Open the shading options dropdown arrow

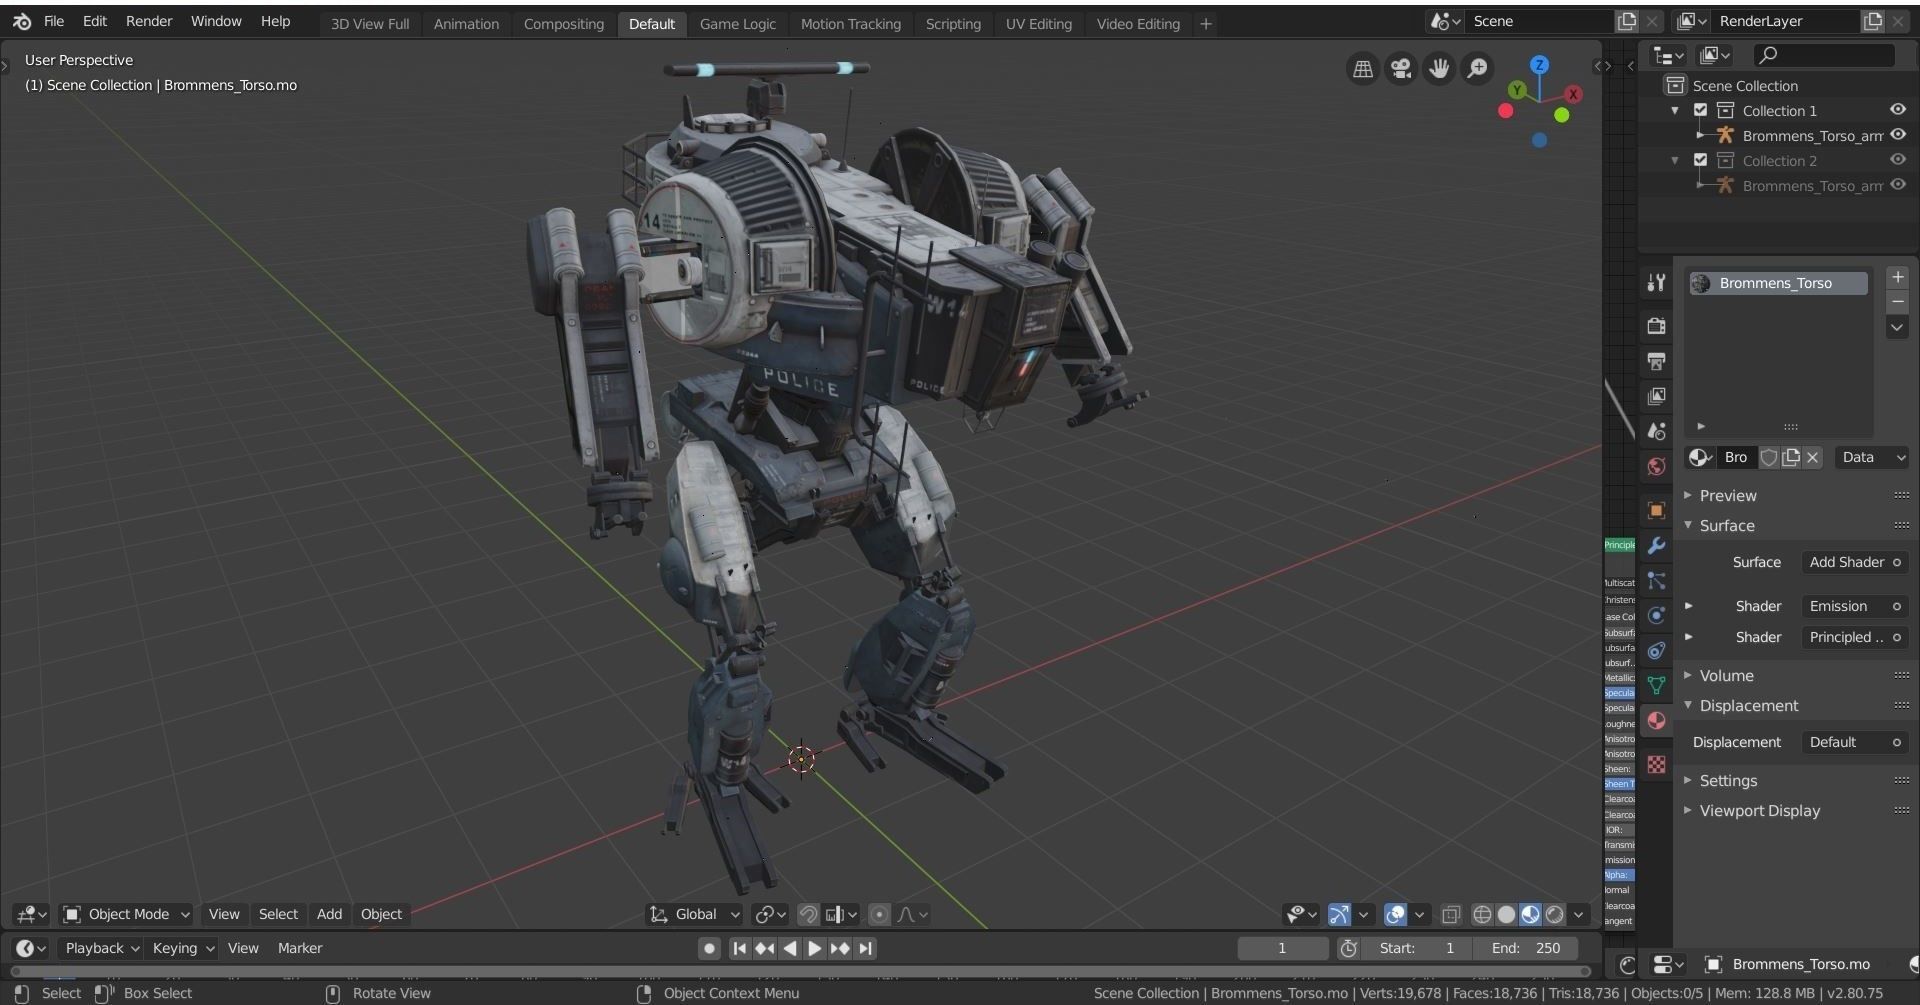click(1579, 914)
